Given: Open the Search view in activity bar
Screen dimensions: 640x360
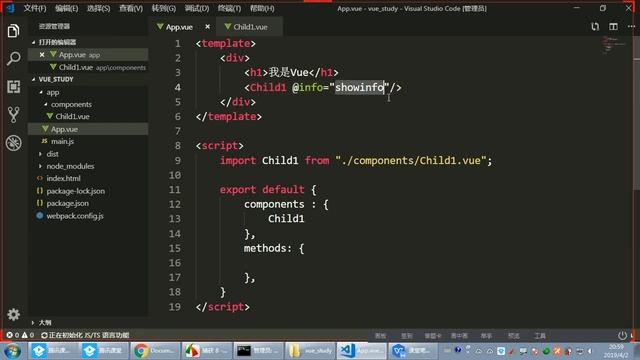Looking at the screenshot, I should pyautogui.click(x=13, y=58).
